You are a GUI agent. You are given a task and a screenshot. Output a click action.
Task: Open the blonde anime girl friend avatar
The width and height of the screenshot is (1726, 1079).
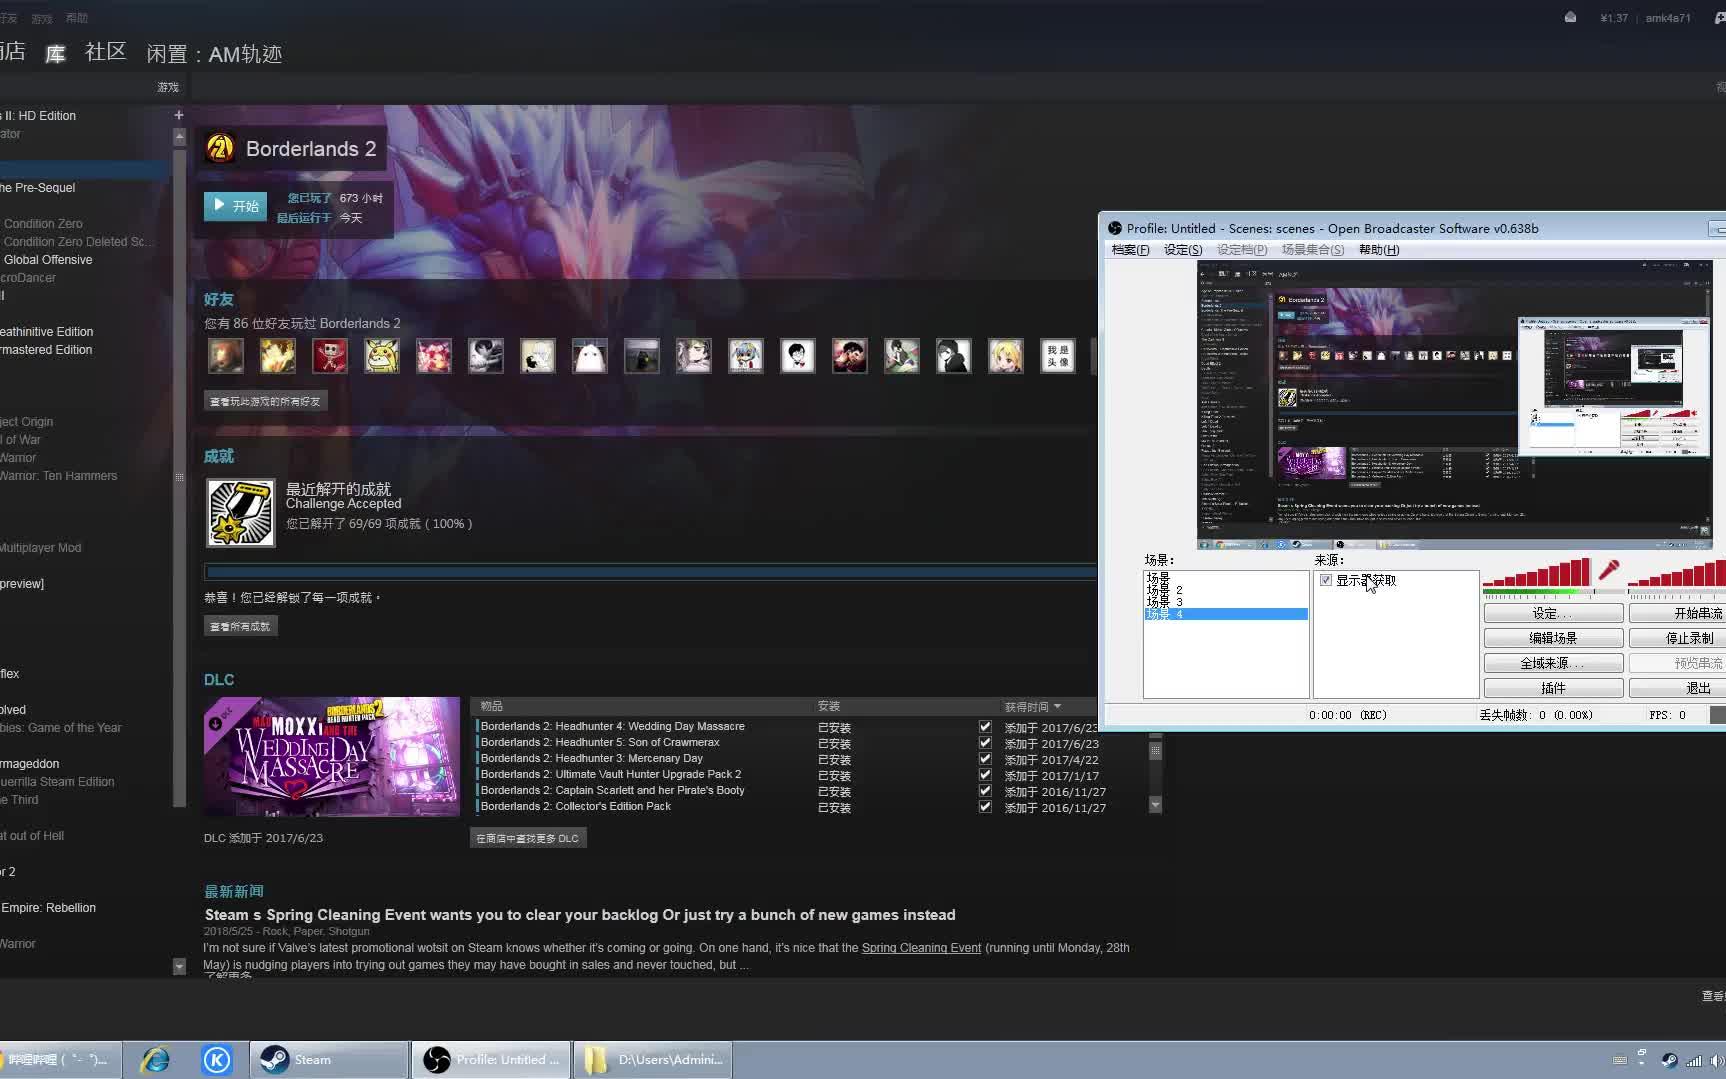[1006, 356]
